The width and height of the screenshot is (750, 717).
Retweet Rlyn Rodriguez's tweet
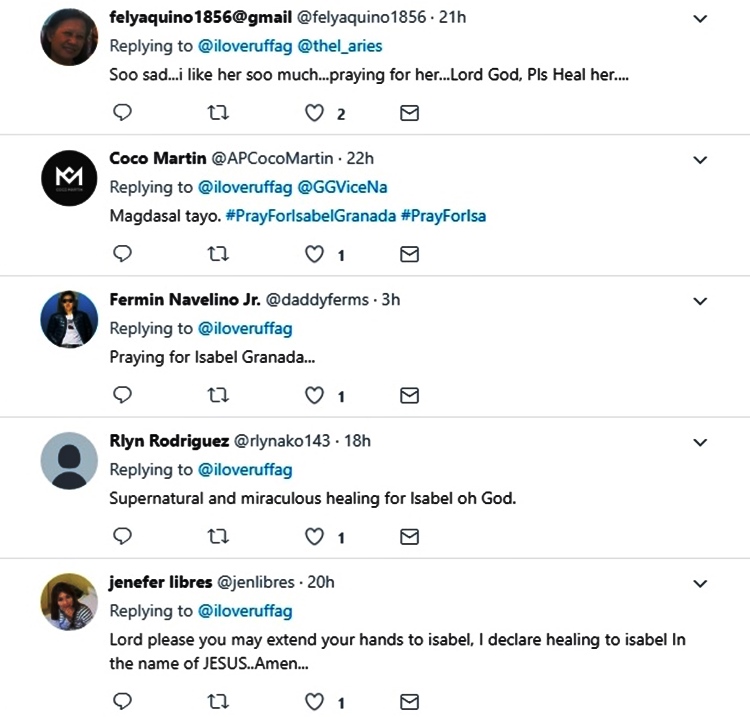pyautogui.click(x=217, y=537)
